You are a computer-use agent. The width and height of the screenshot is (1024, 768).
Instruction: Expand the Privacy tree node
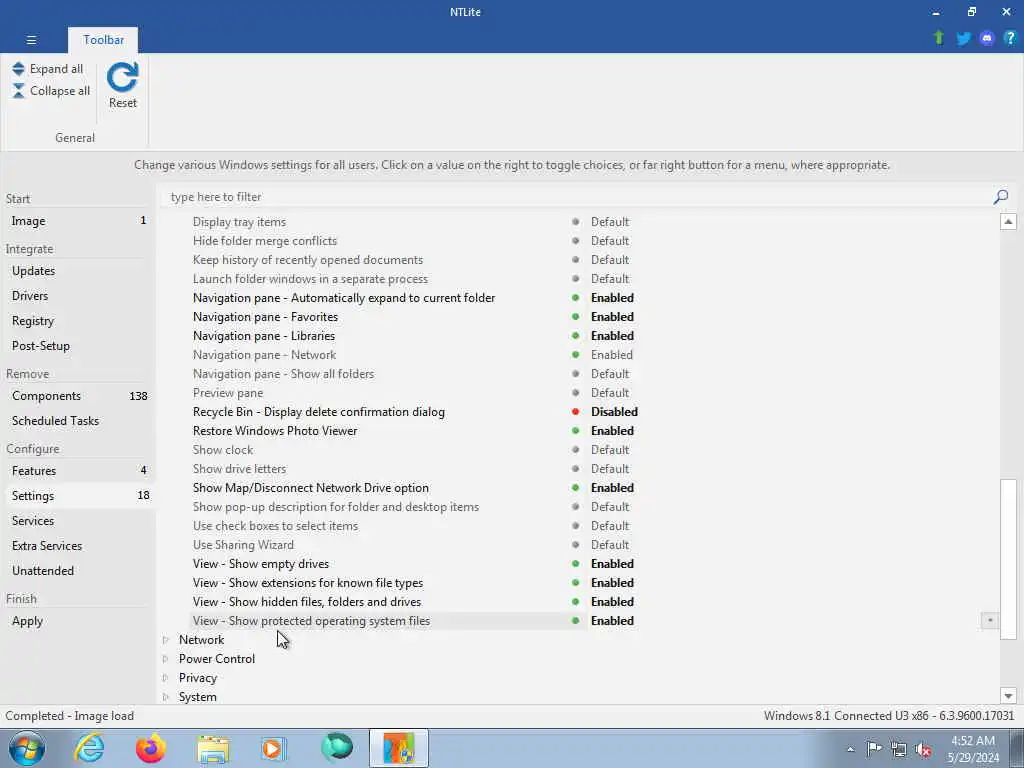pos(166,678)
